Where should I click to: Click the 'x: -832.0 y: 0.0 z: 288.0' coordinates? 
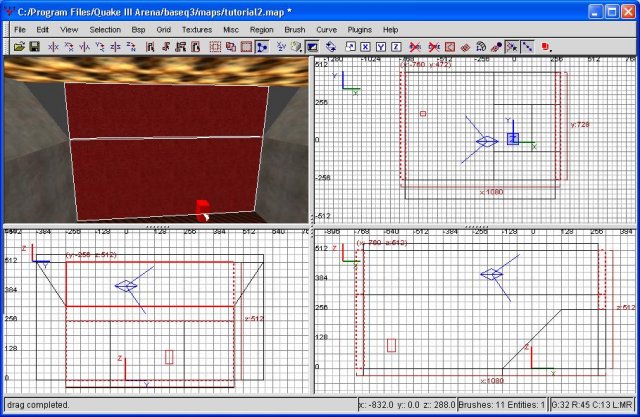[407, 405]
